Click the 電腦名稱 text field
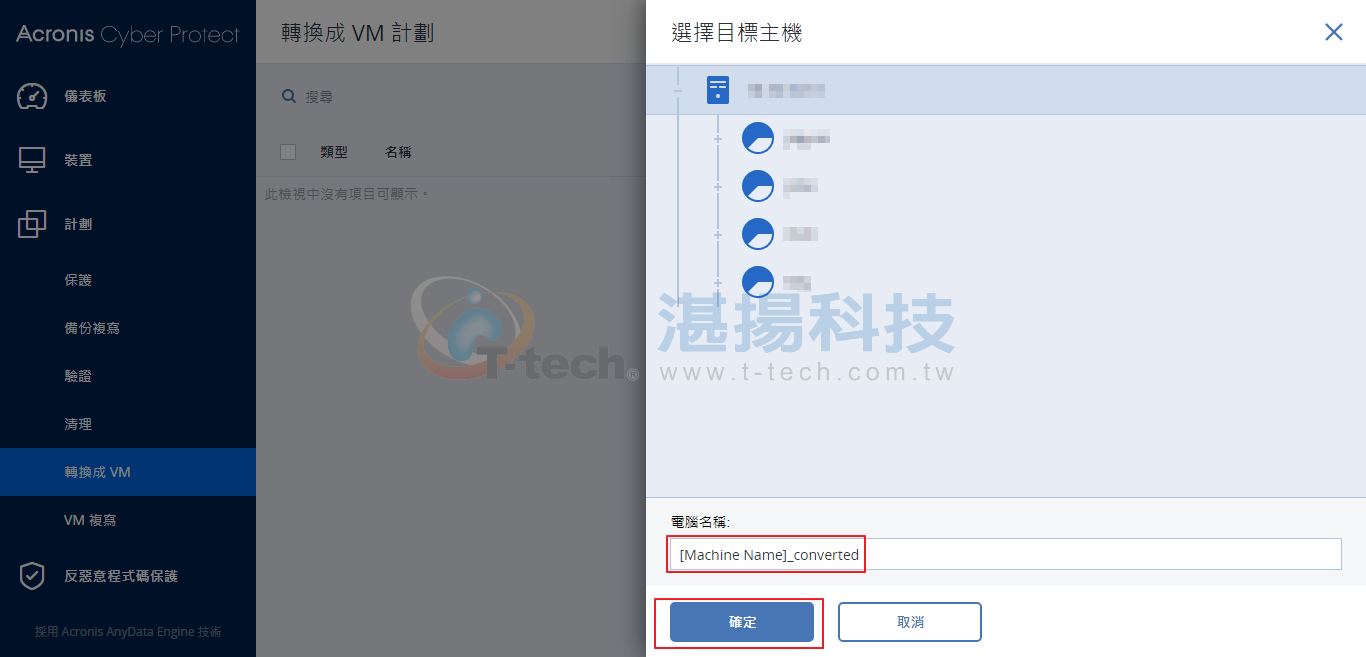The height and width of the screenshot is (657, 1366). pos(1006,554)
